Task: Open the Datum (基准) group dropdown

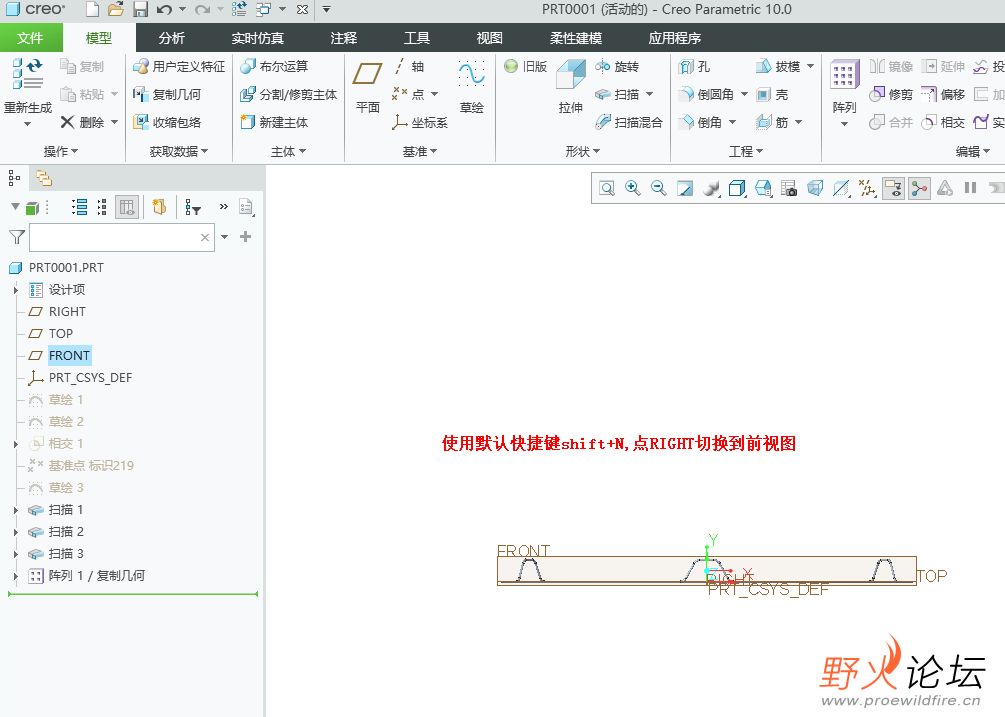Action: (x=420, y=151)
